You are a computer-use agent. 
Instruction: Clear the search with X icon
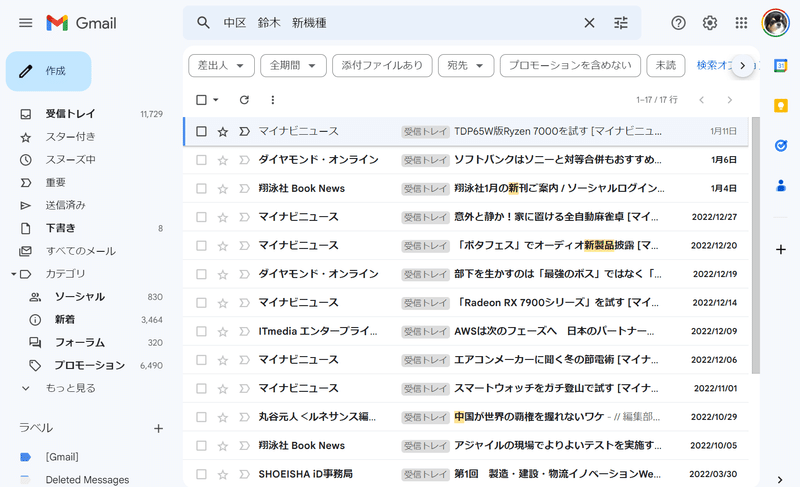coord(589,22)
